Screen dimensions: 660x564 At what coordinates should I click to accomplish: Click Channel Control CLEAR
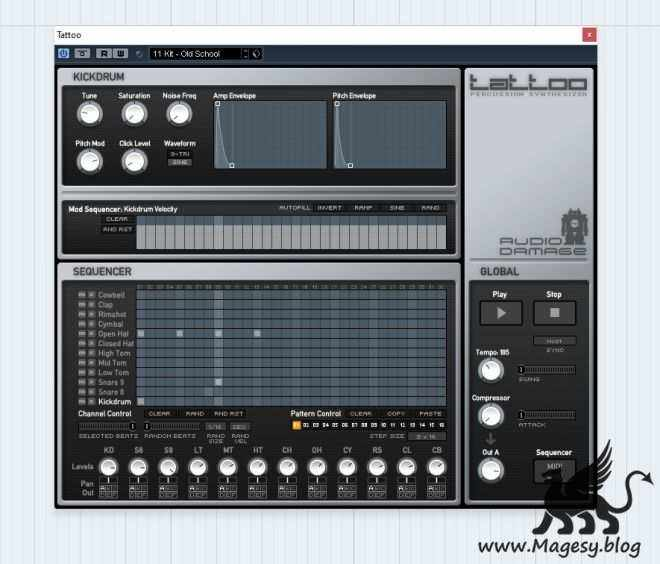point(160,414)
